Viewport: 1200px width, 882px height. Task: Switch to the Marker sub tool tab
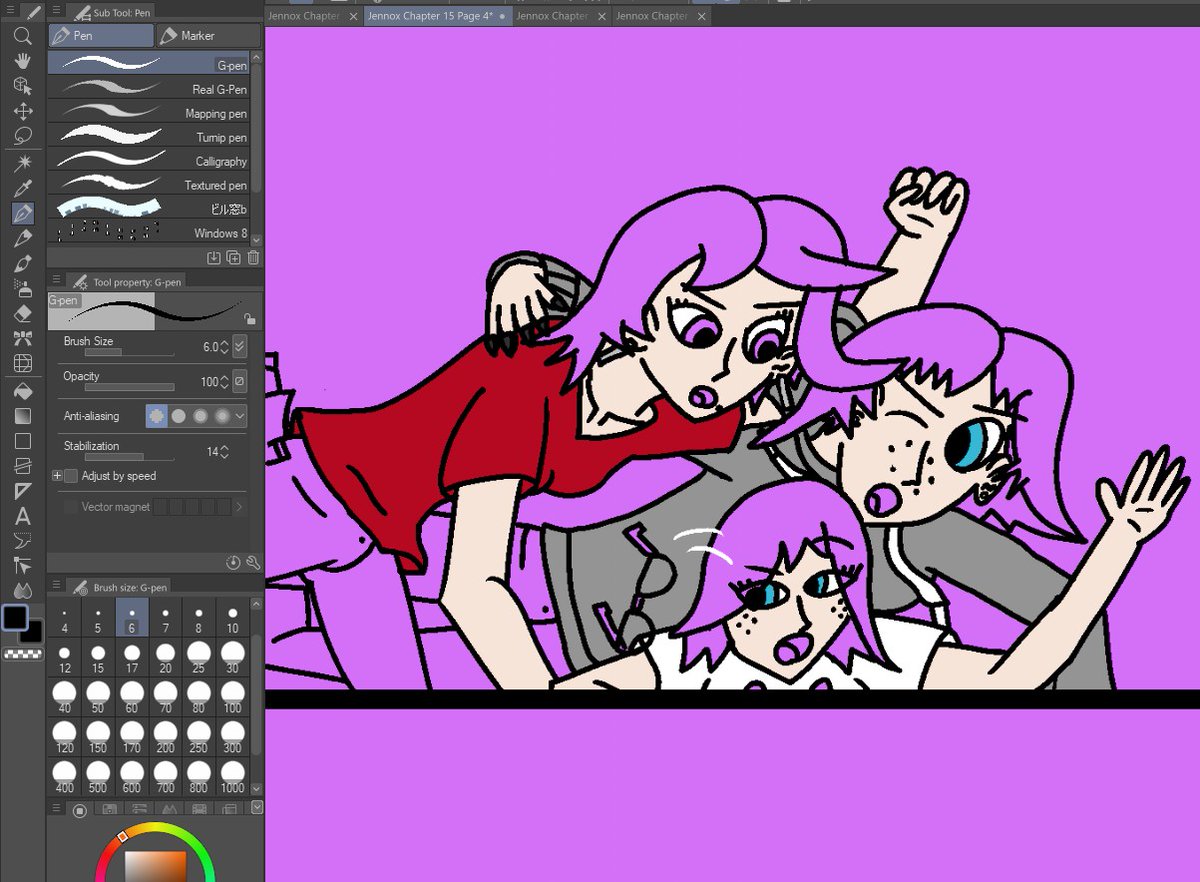click(x=207, y=35)
